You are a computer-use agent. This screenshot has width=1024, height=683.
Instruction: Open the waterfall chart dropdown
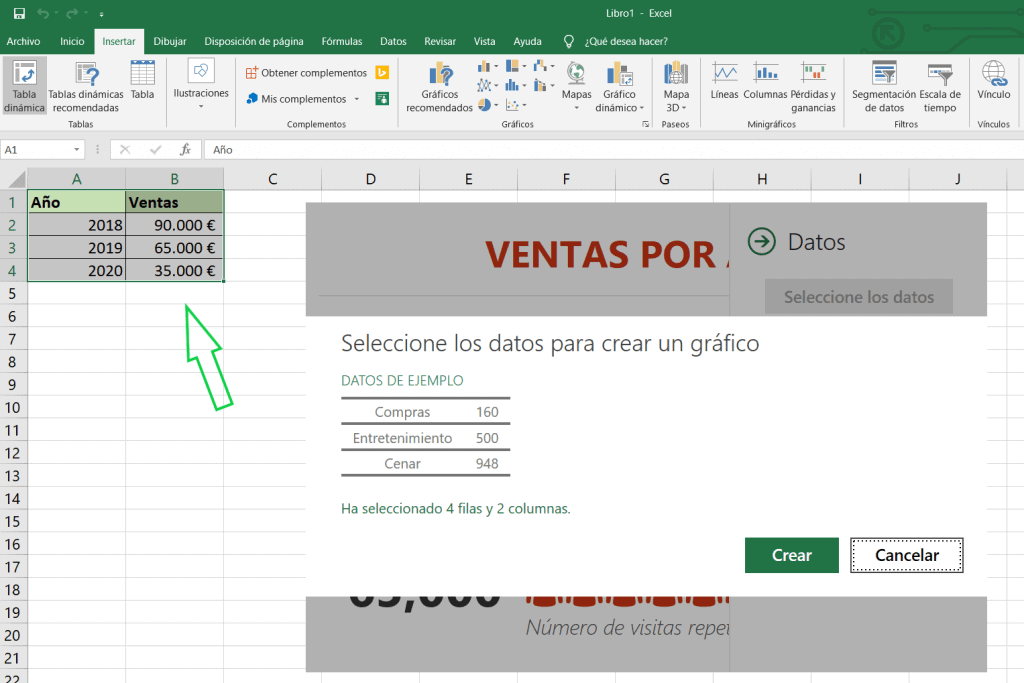point(544,66)
